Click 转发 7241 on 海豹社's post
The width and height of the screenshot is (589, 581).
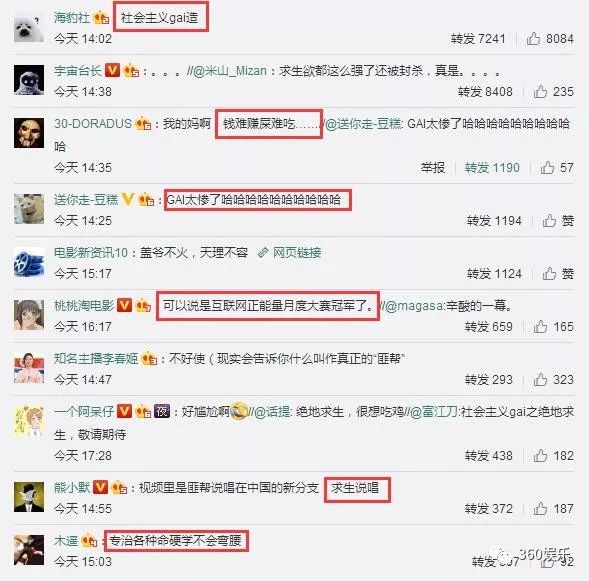(478, 38)
